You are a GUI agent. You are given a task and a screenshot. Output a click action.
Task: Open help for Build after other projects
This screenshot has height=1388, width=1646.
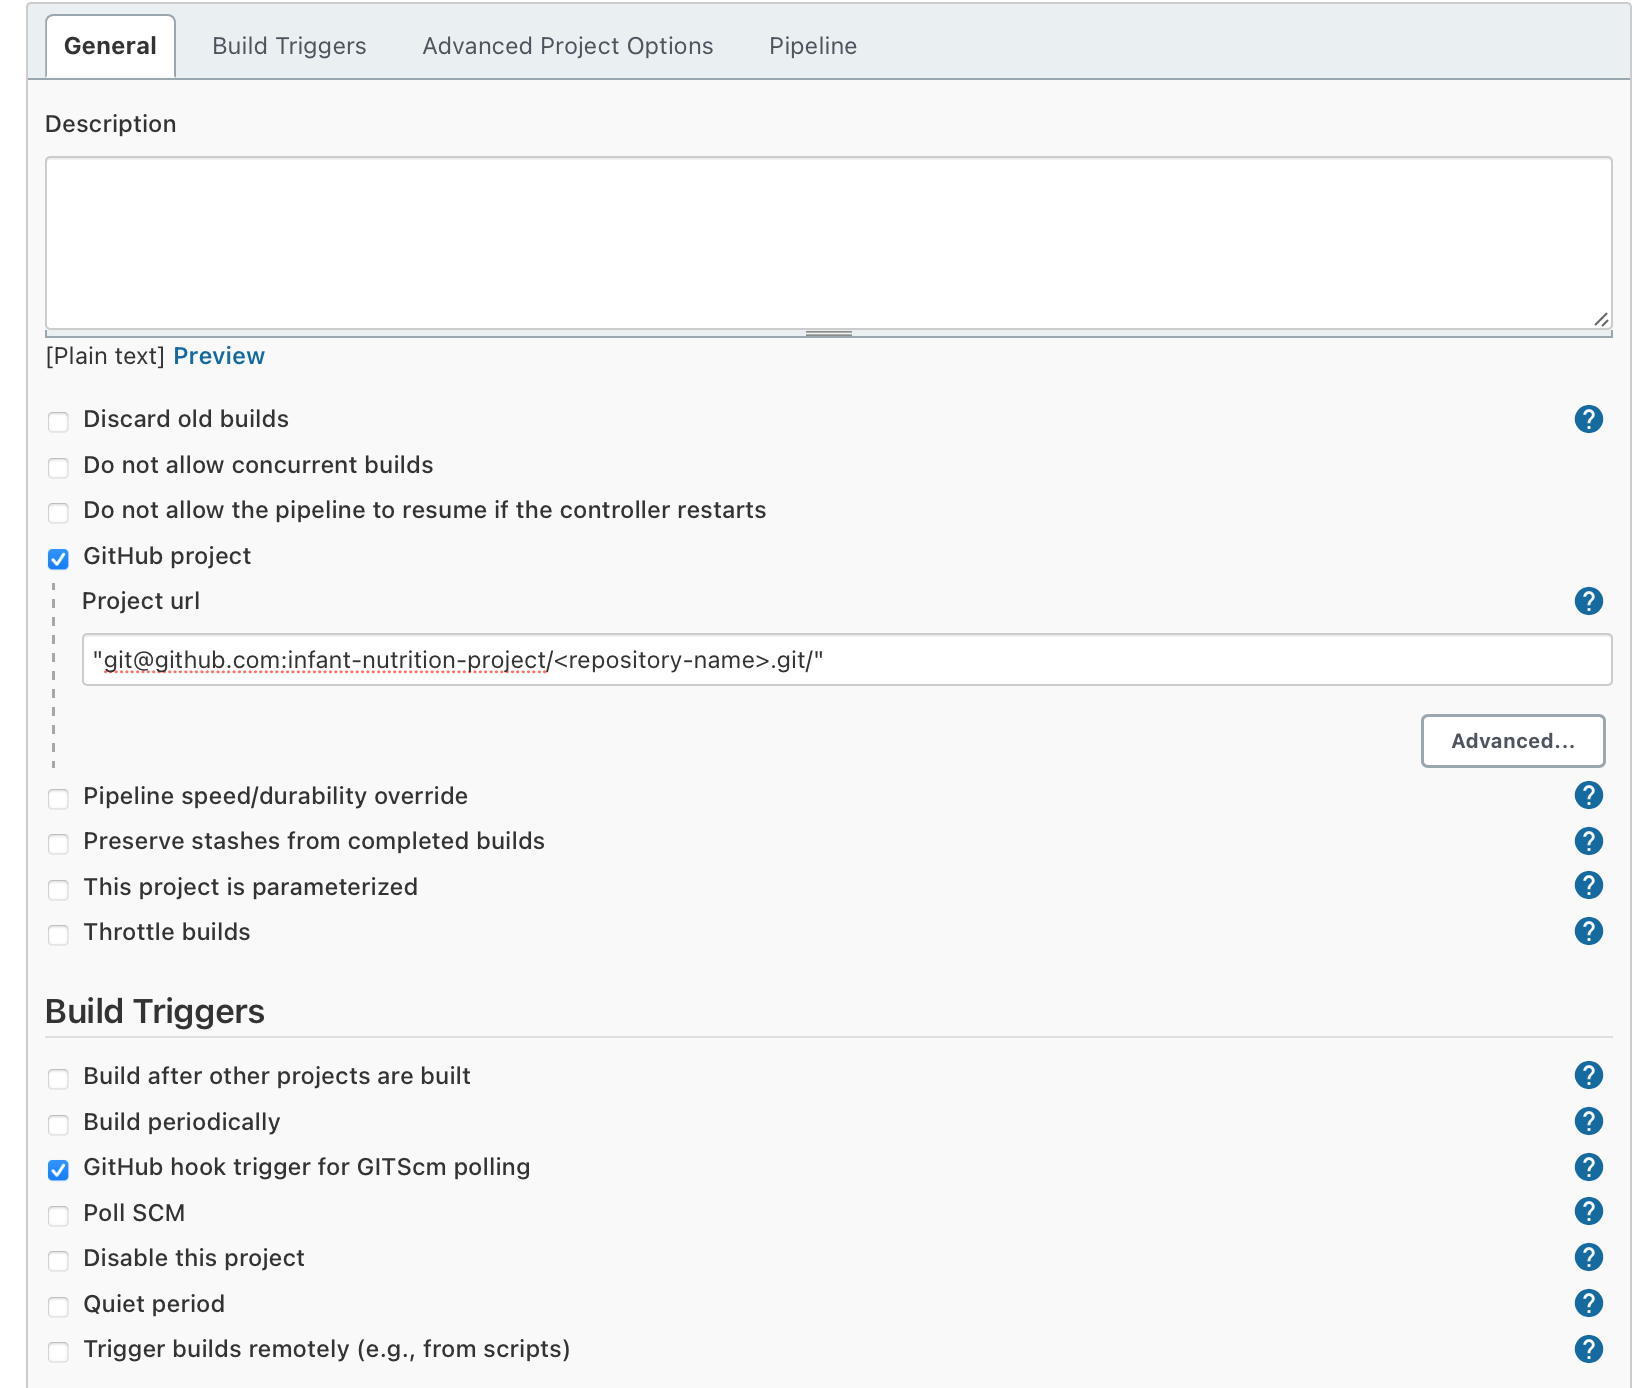tap(1588, 1075)
